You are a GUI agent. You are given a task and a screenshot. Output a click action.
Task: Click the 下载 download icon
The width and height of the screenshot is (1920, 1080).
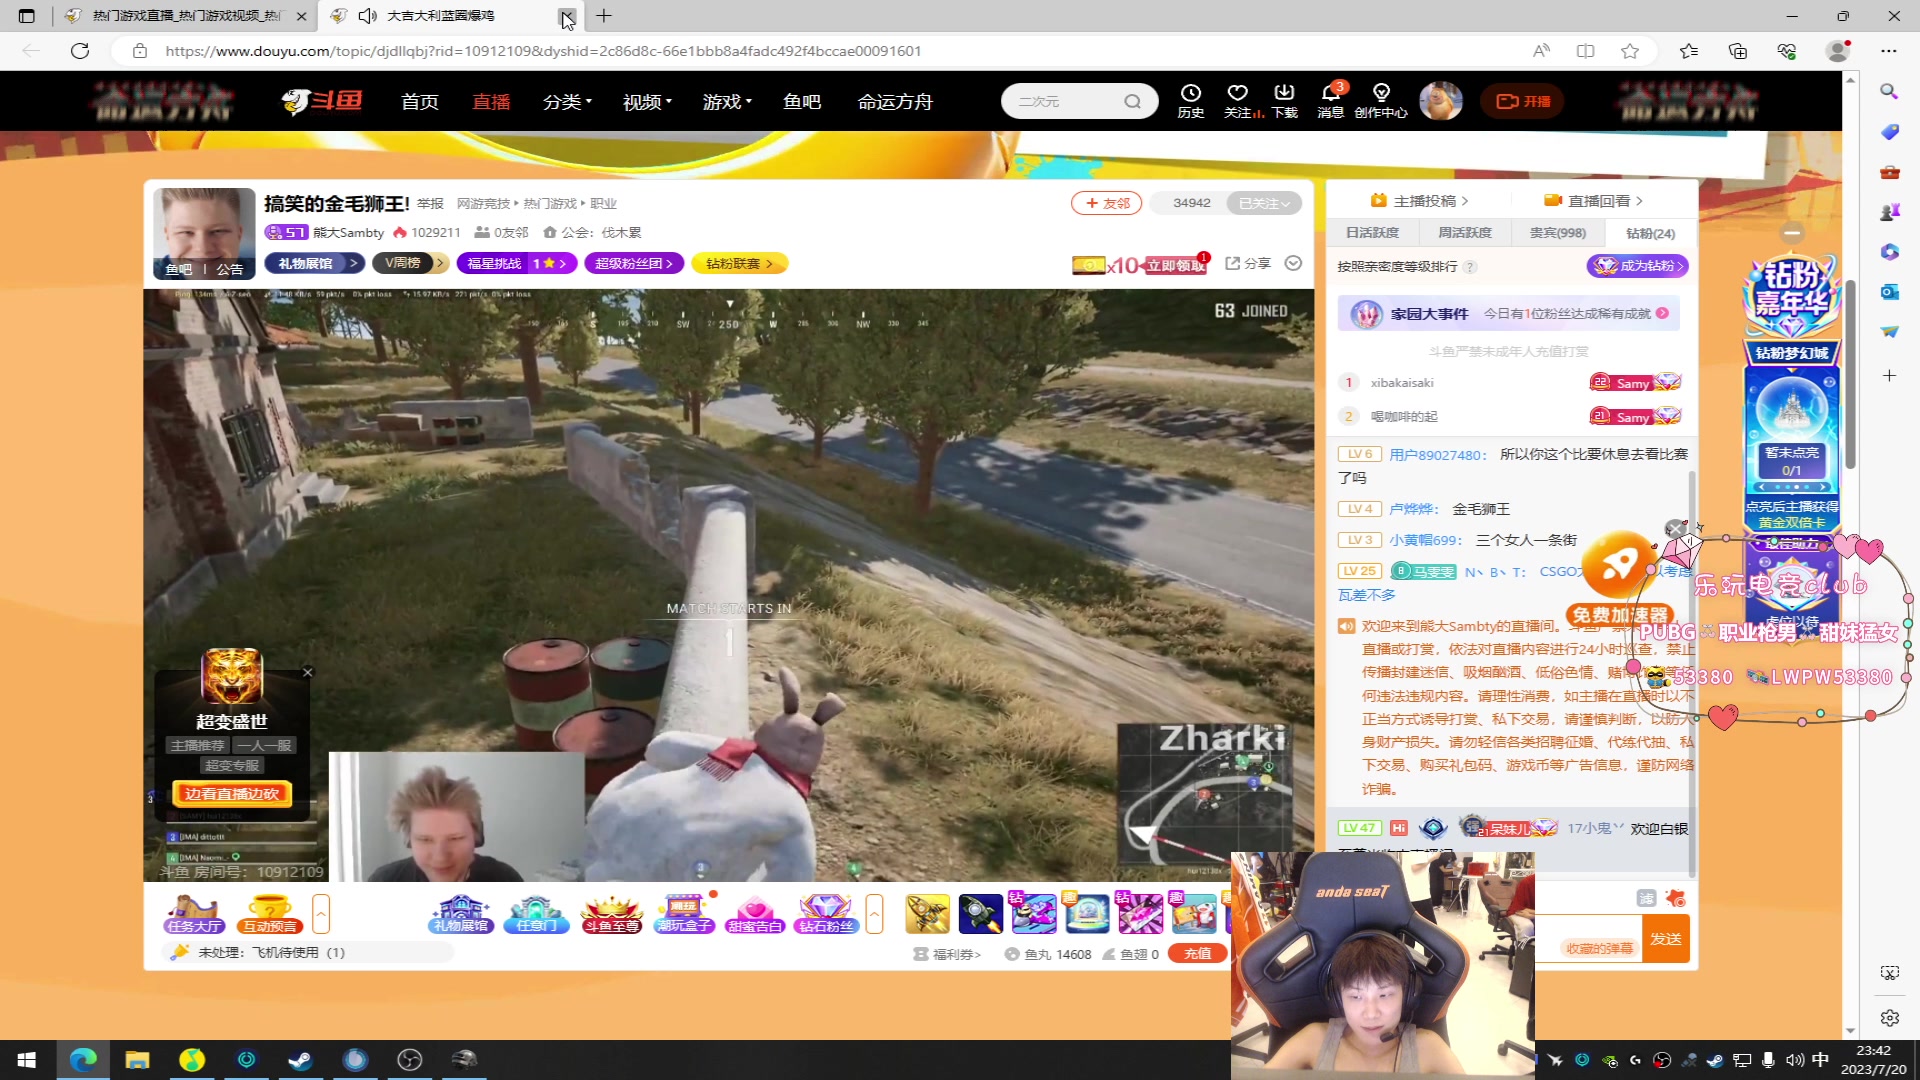tap(1285, 101)
